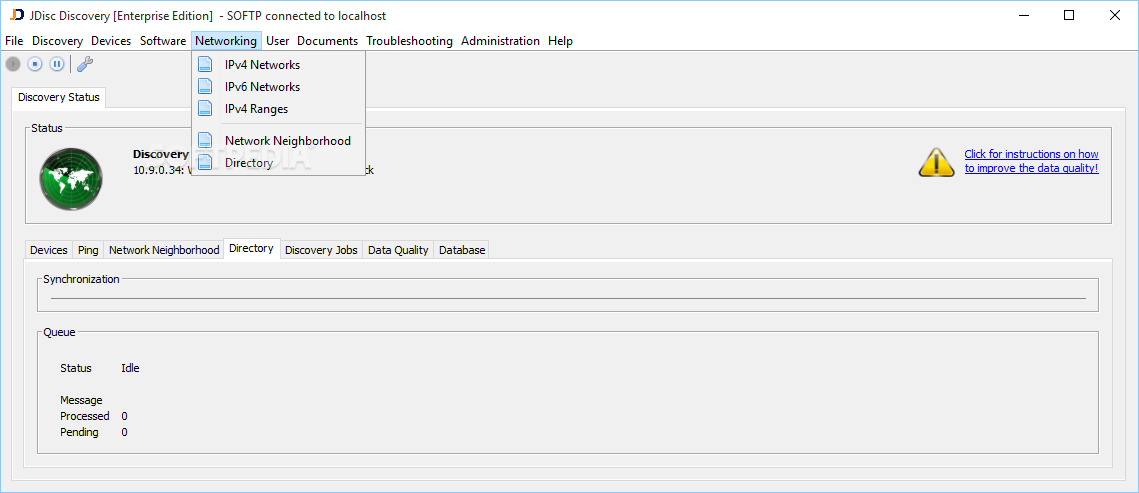This screenshot has height=493, width=1139.
Task: Switch to the Devices tab
Action: point(49,250)
